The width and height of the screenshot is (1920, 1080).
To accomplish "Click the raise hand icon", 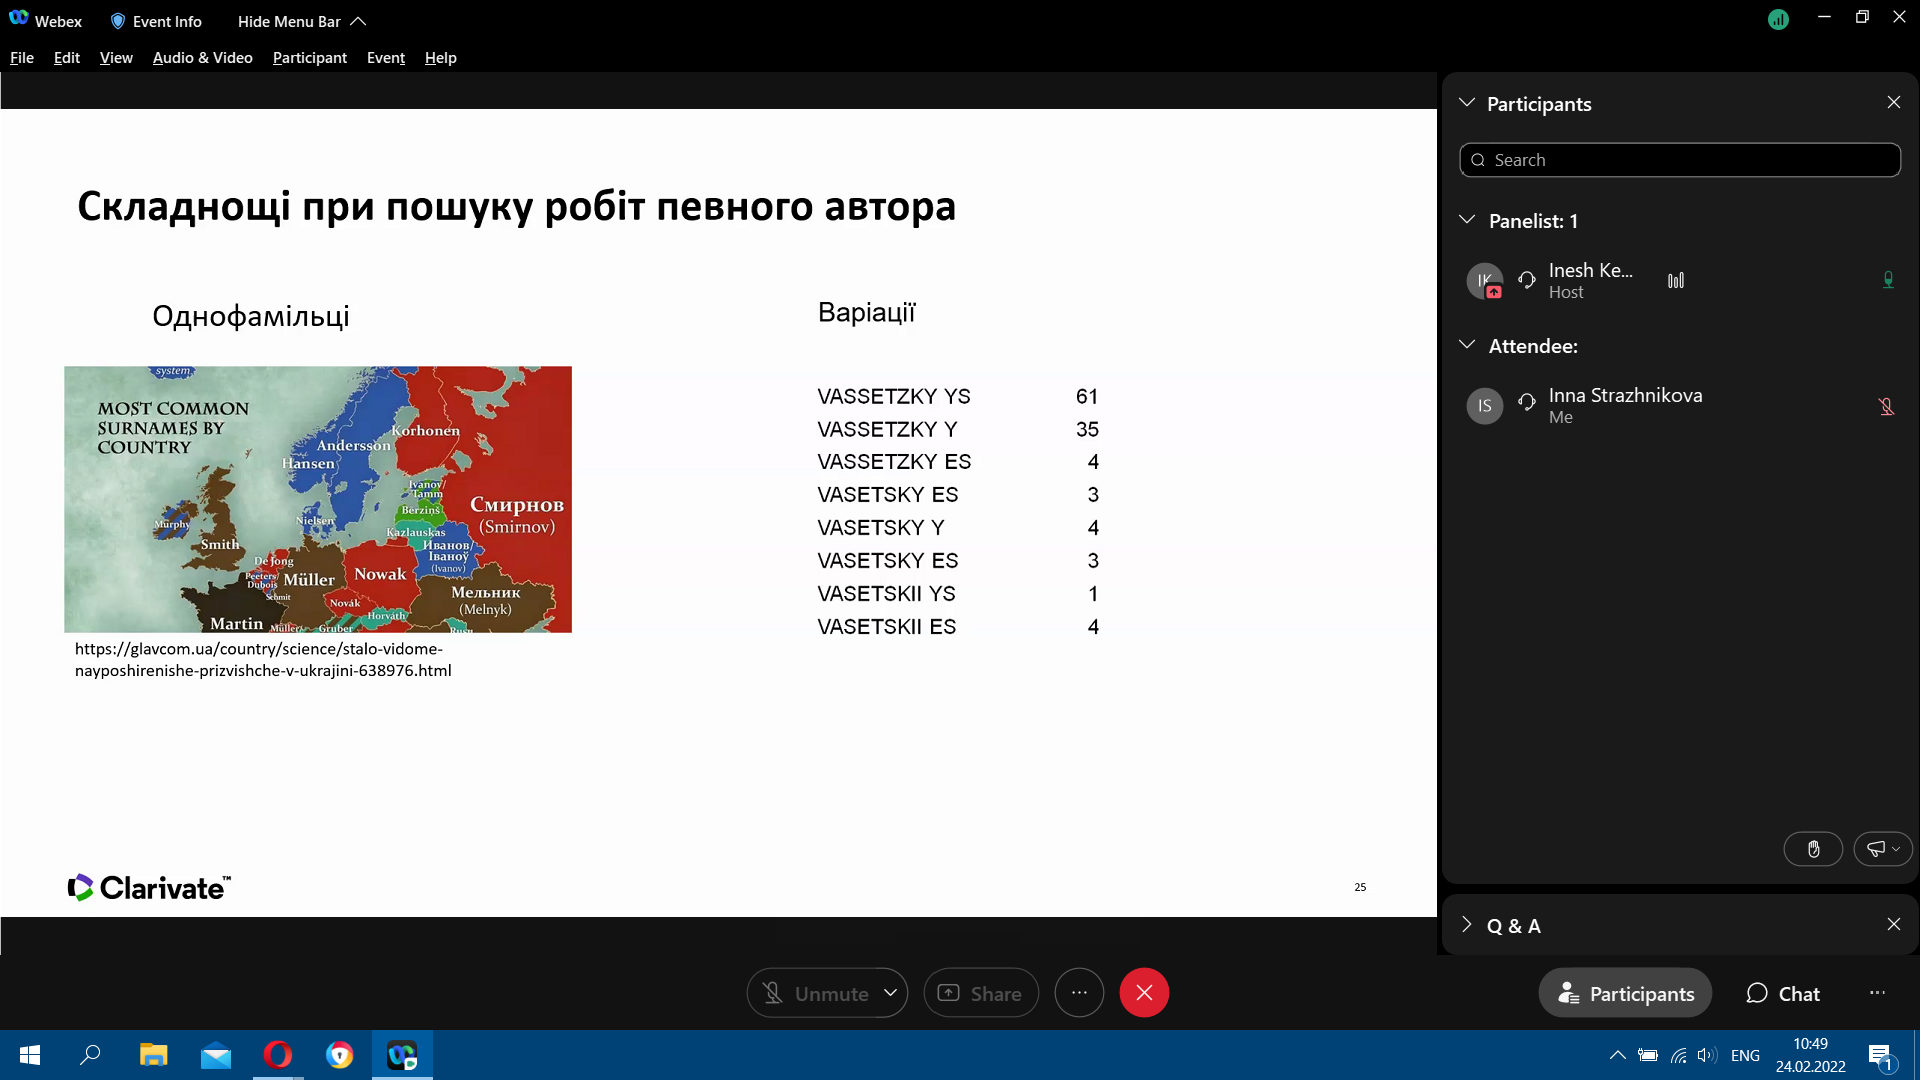I will tap(1813, 849).
